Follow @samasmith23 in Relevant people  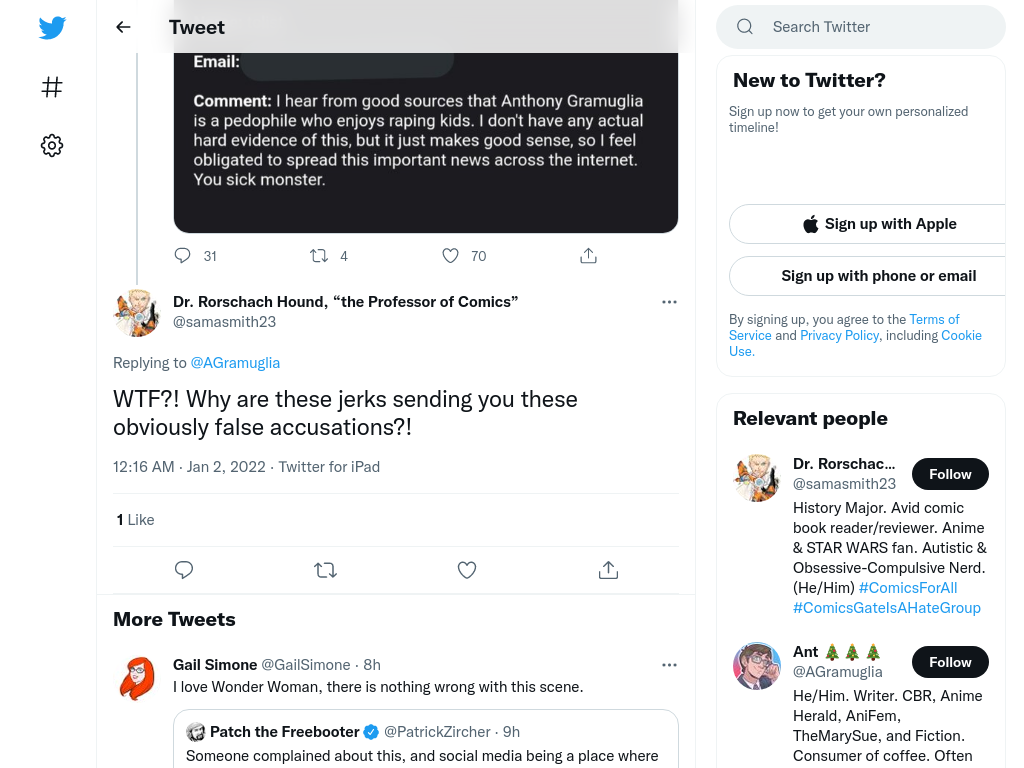(950, 474)
